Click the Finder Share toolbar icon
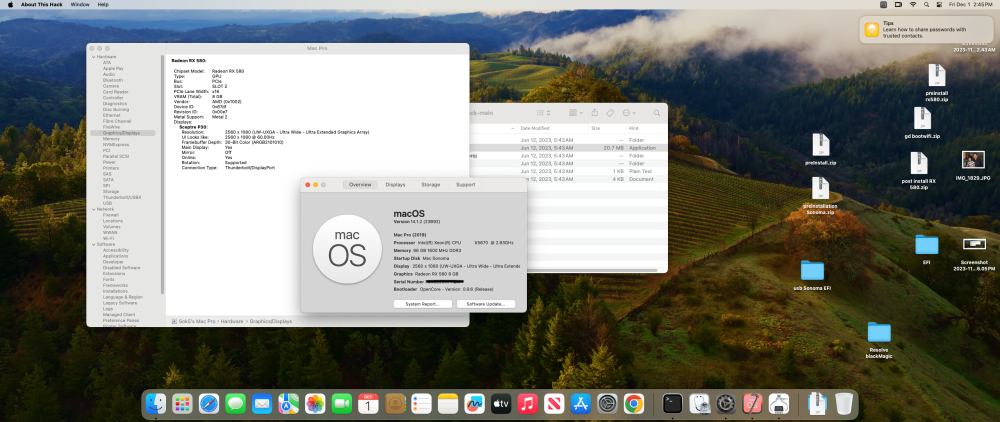The width and height of the screenshot is (1000, 422). pos(594,113)
